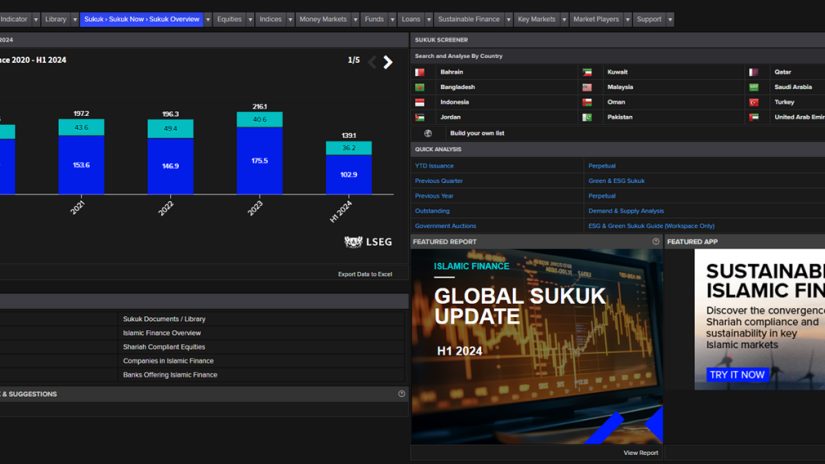Expand the Sustainable Finance menu arrow

click(508, 19)
